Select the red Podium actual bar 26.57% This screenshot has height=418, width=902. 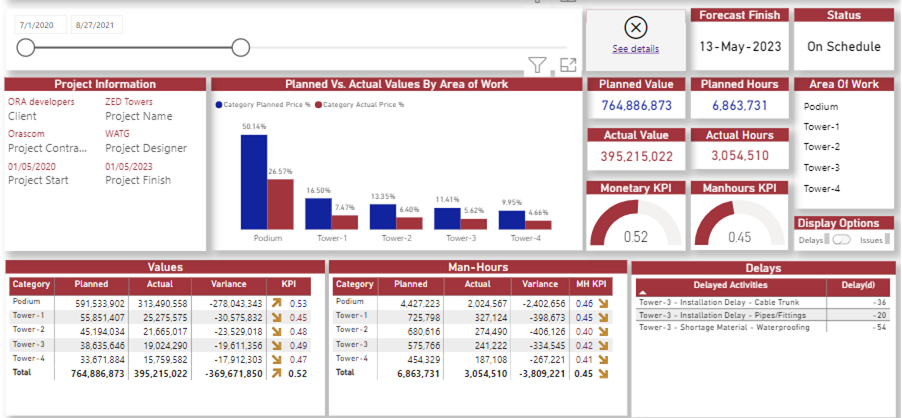tap(280, 204)
